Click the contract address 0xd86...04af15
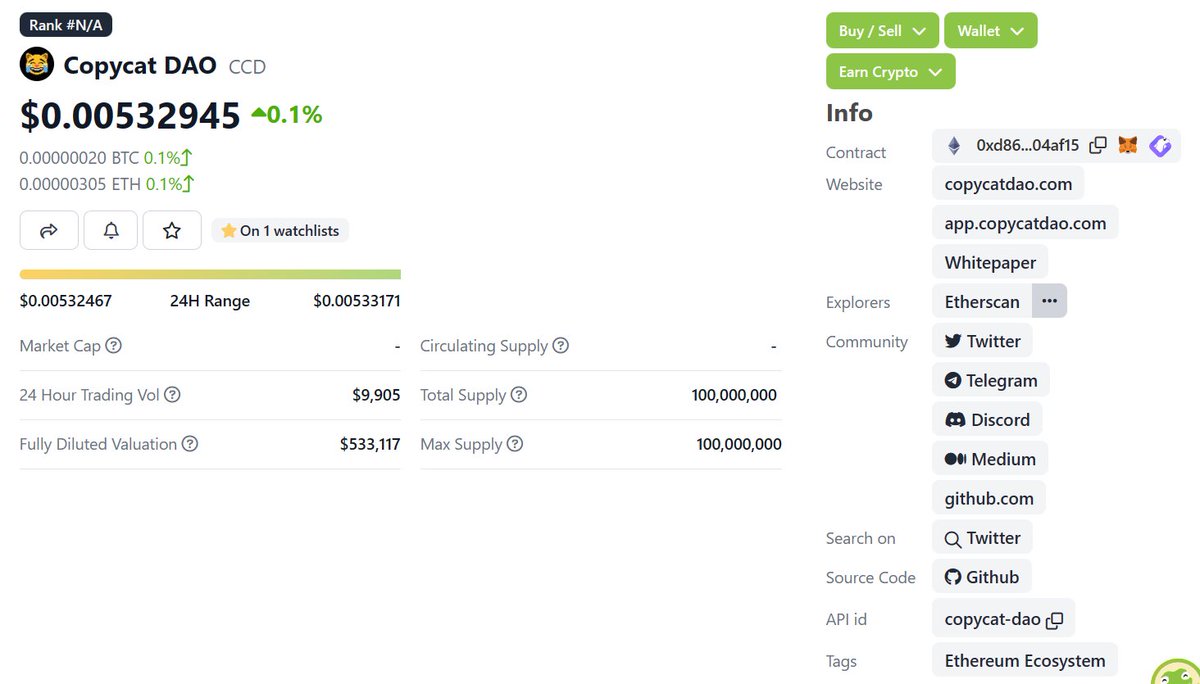Image resolution: width=1200 pixels, height=684 pixels. click(1028, 146)
